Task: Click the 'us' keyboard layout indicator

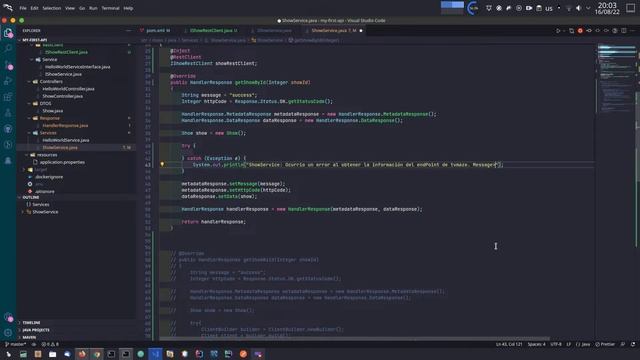Action: 549,8
